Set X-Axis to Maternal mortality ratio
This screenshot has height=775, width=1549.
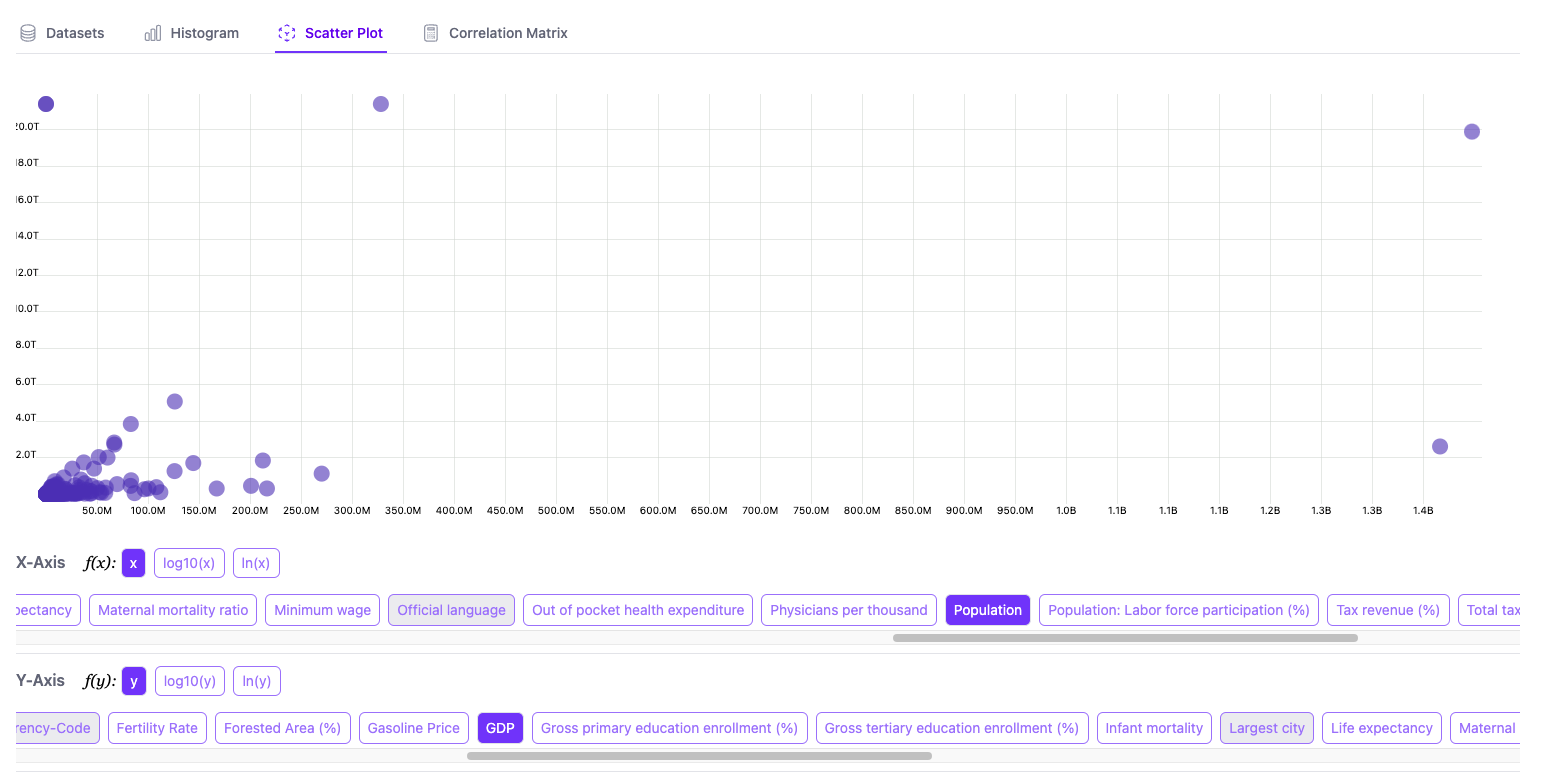coord(173,610)
